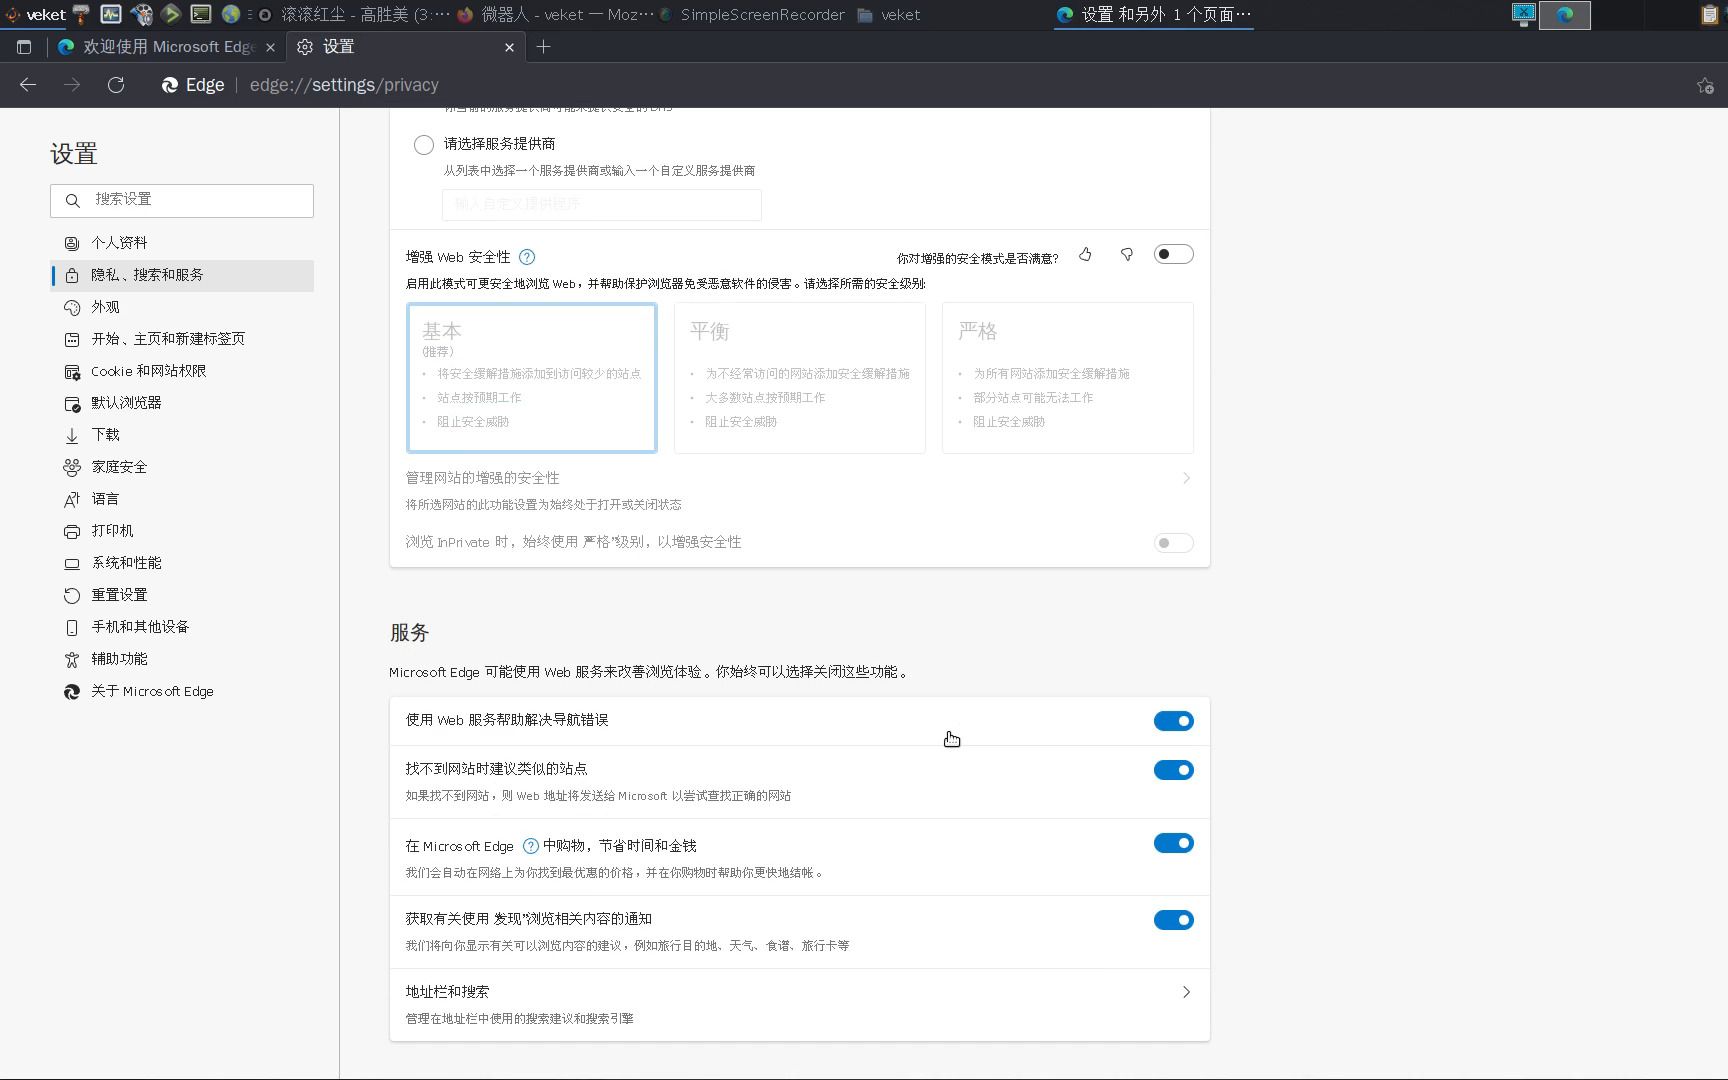The height and width of the screenshot is (1080, 1728).
Task: Select the 请选择服务提供商 radio option
Action: pos(423,145)
